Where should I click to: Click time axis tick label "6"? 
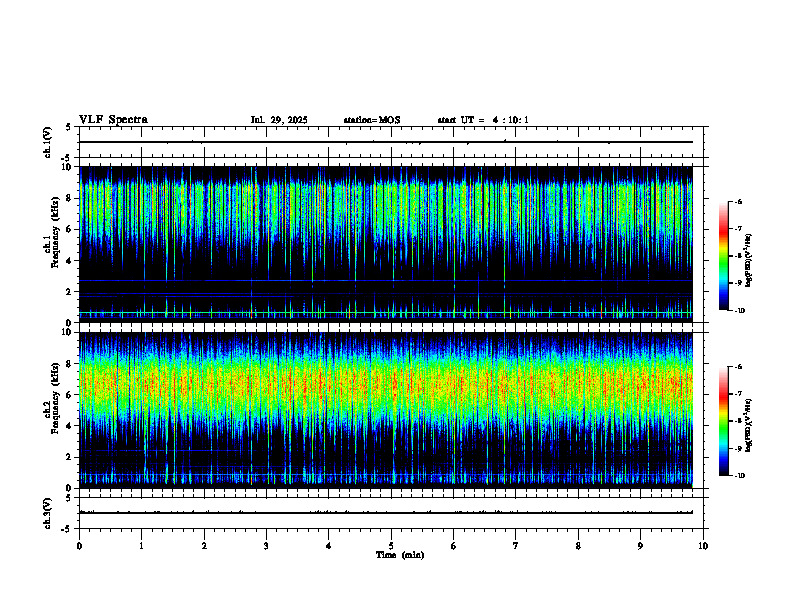coord(453,546)
